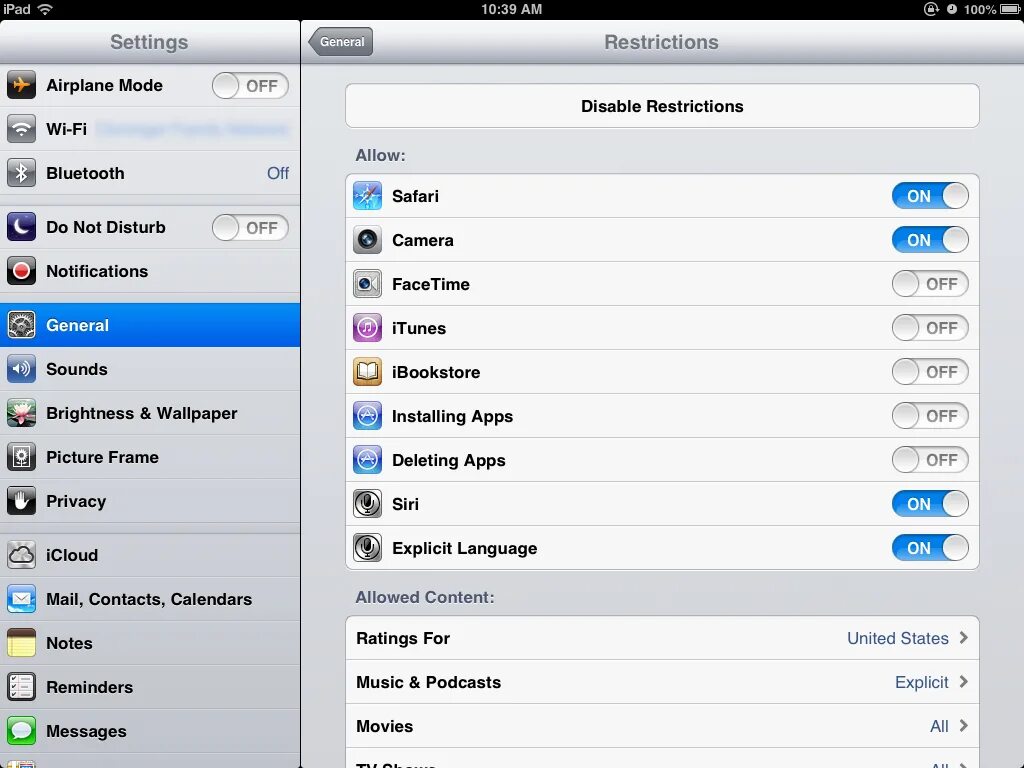Tap the battery 100% indicator in status bar
Screen dimensions: 1024x768
click(x=991, y=9)
